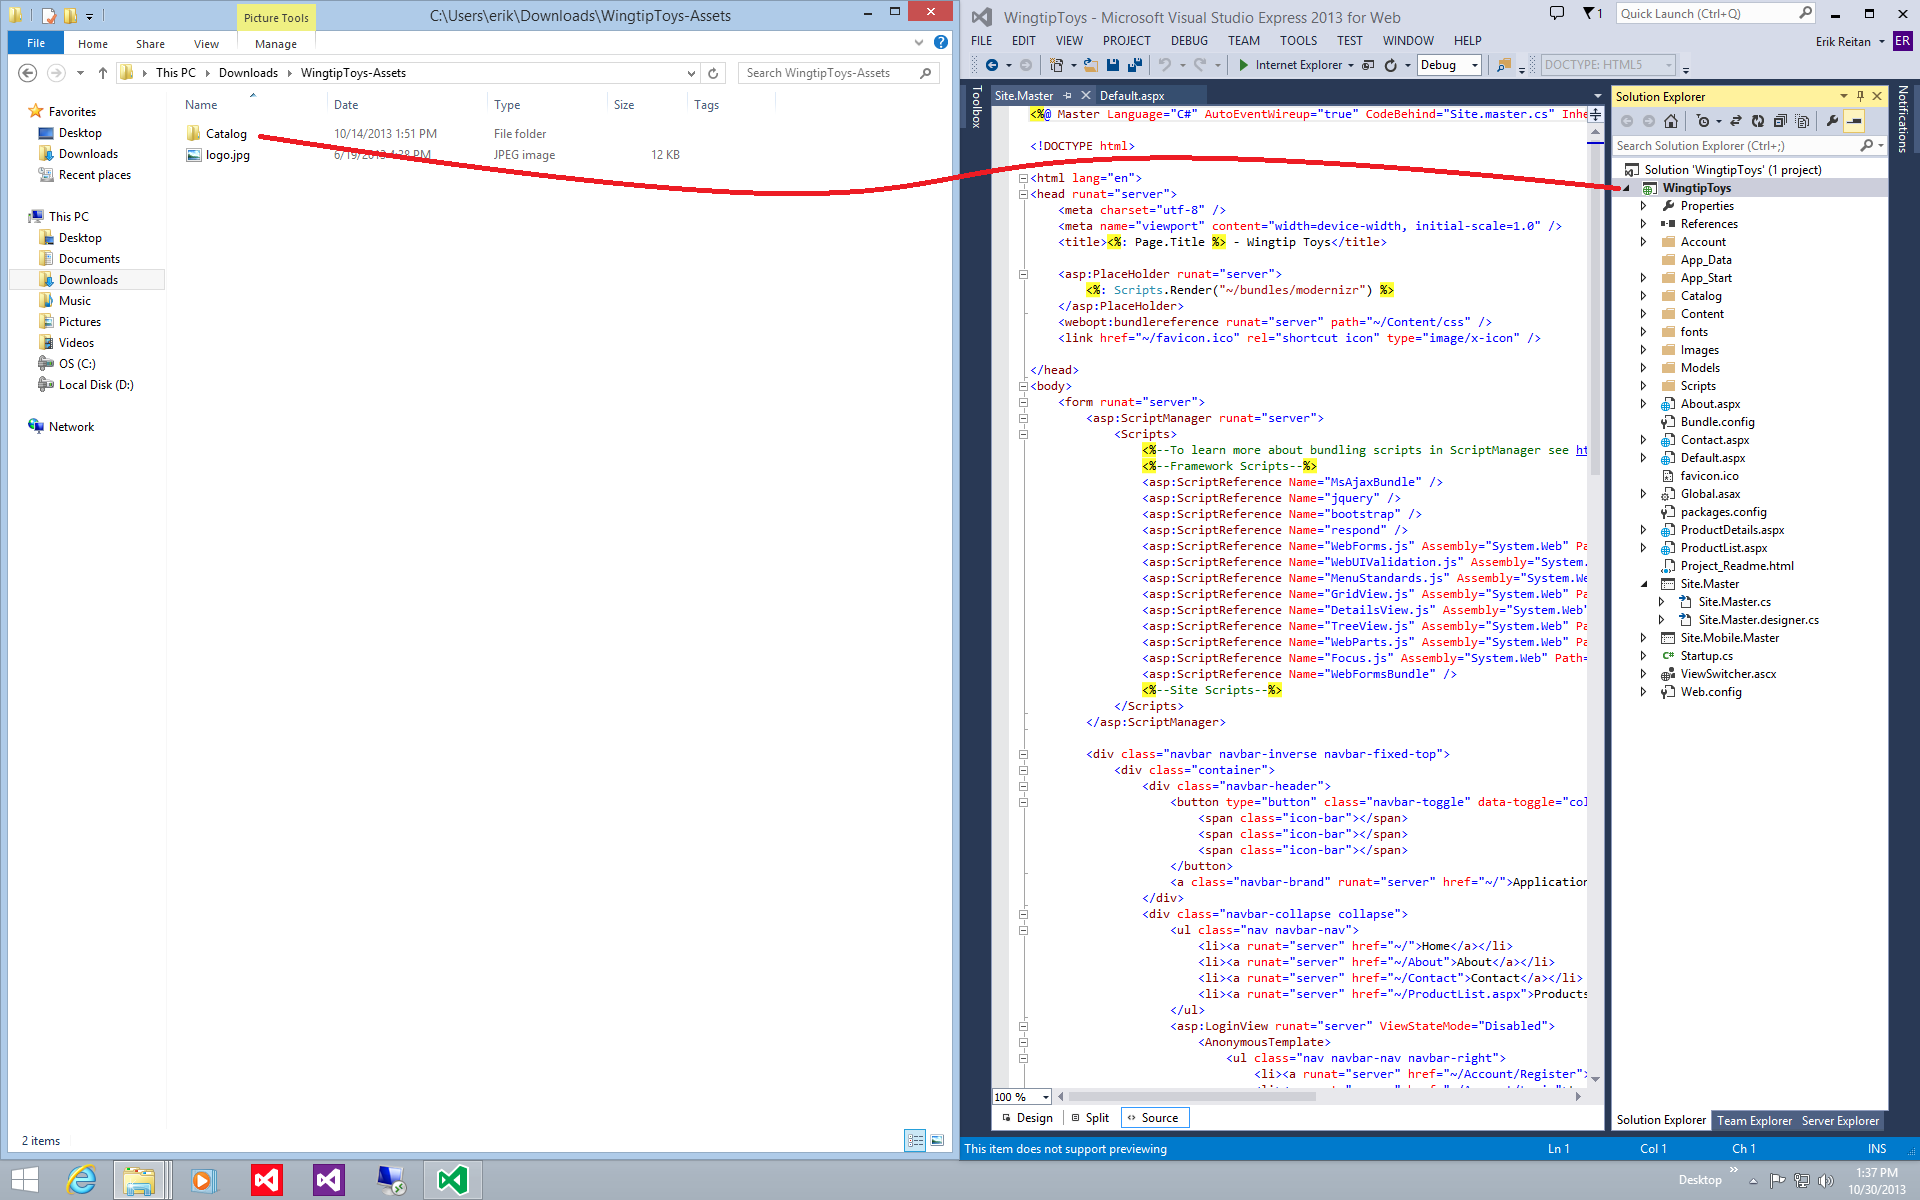1920x1200 pixels.
Task: Click the logo.jpg file thumbnail
Action: (192, 153)
